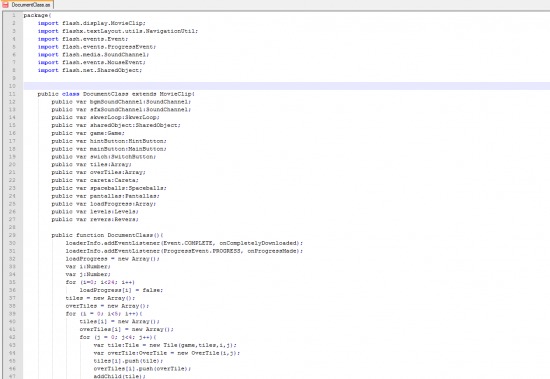
Task: Click the import flash.events.ProgressEvent line
Action: [97, 47]
